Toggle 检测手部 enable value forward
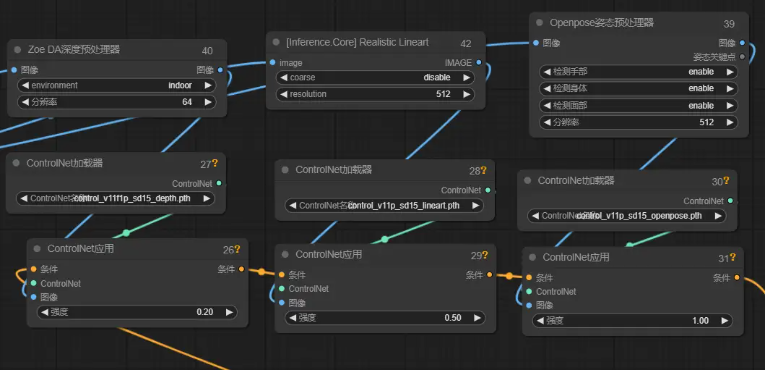765x370 pixels. tap(730, 72)
